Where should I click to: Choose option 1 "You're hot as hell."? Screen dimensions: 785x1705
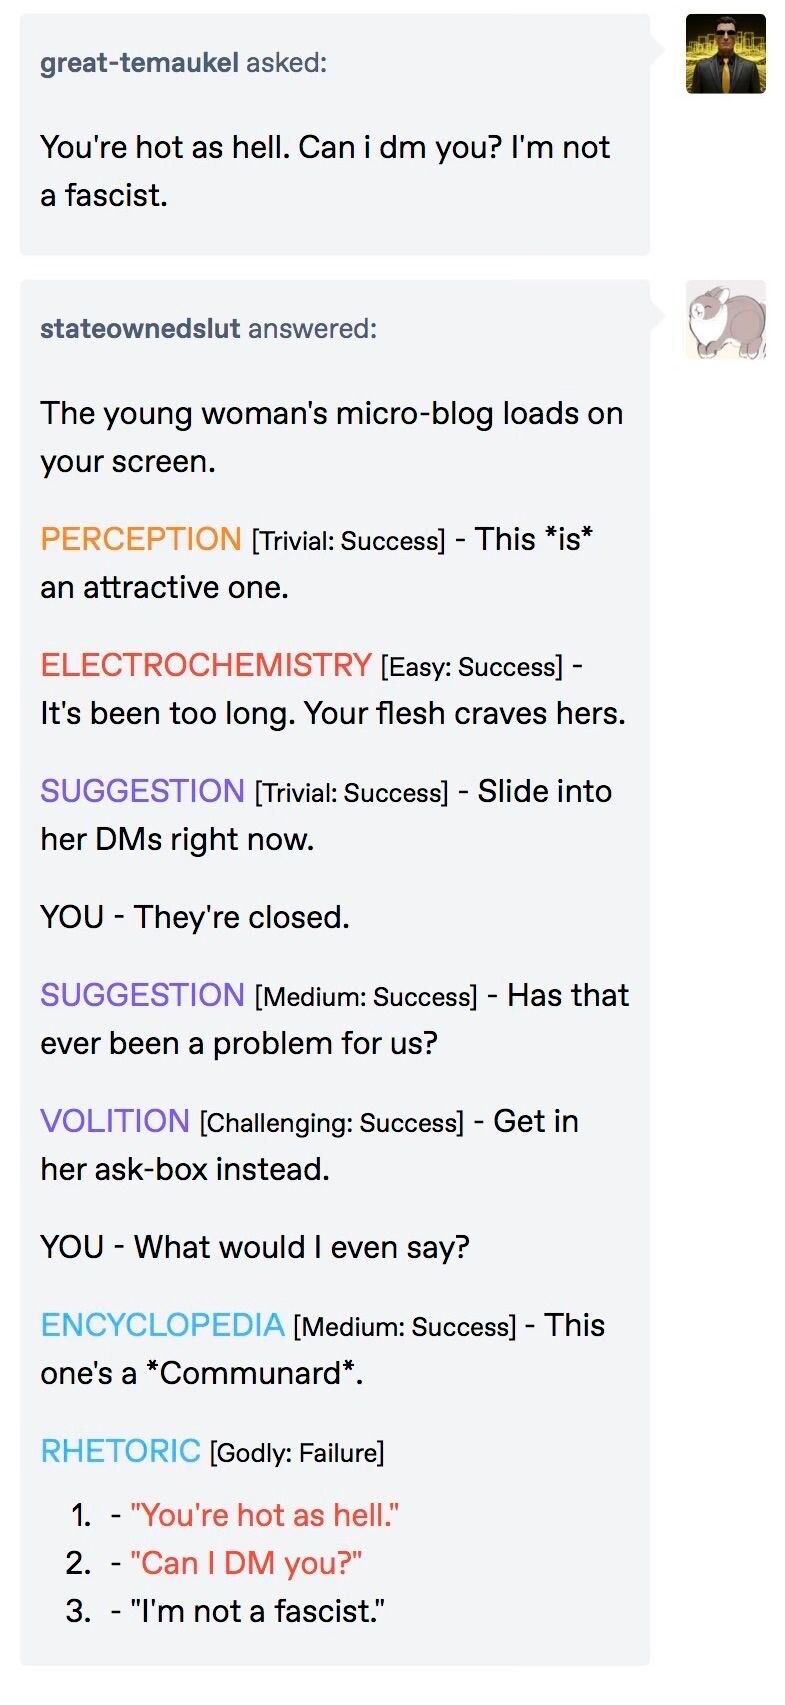pos(264,1515)
